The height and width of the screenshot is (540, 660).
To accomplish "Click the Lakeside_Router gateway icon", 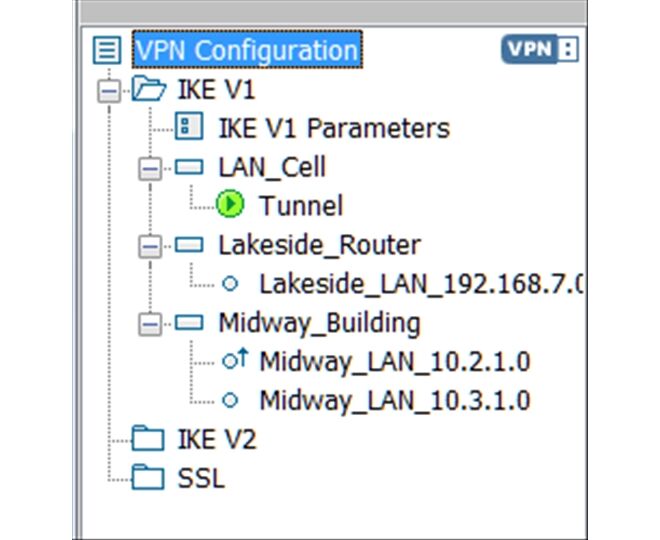I will pos(189,245).
